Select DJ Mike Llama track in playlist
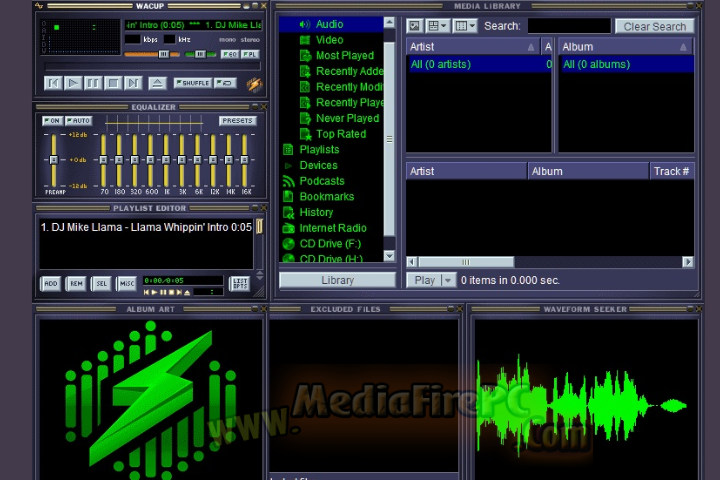The image size is (720, 480). pyautogui.click(x=146, y=227)
